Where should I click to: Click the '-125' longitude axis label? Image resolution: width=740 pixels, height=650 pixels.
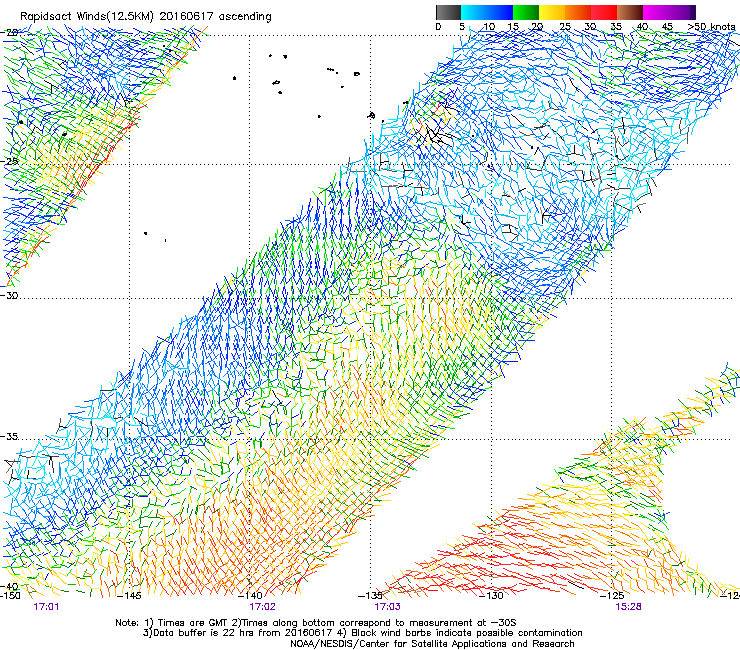click(x=612, y=596)
